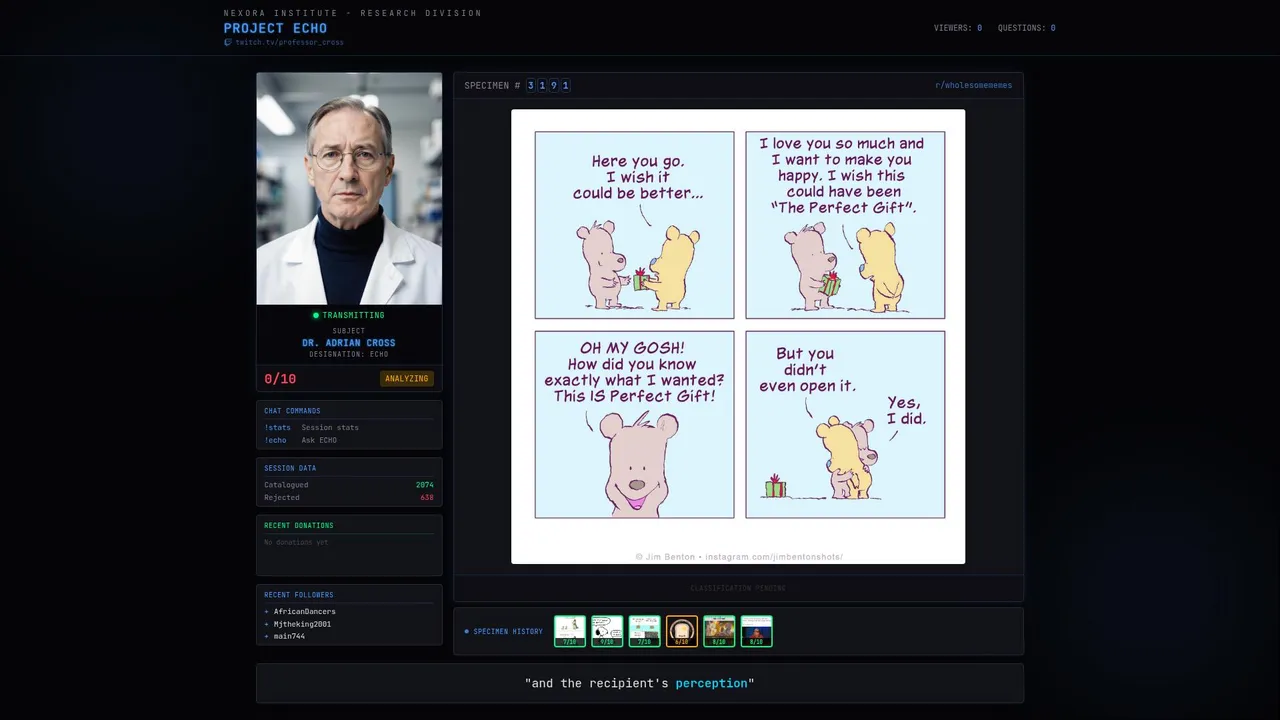Click follower AfricanDancers
The height and width of the screenshot is (720, 1280).
(x=304, y=612)
